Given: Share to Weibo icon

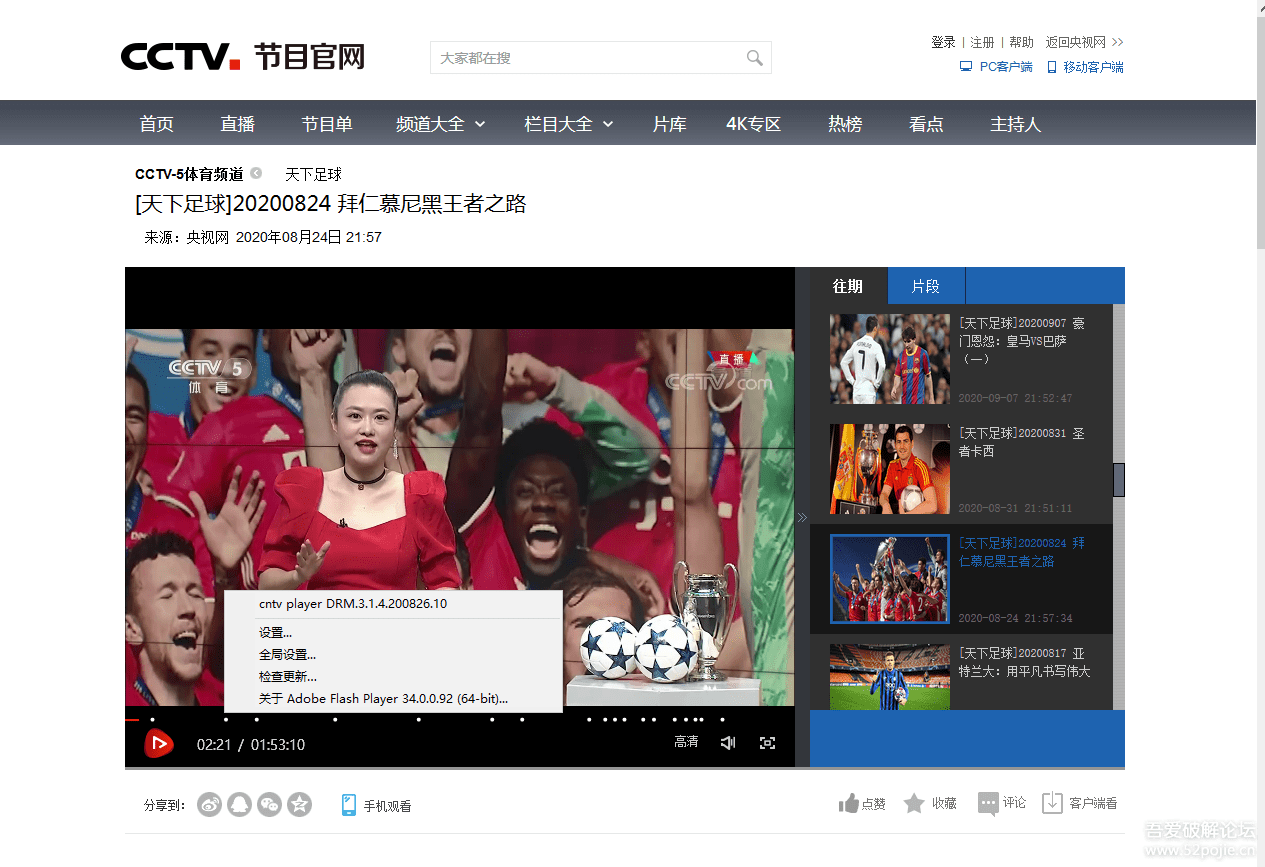Looking at the screenshot, I should pos(209,804).
